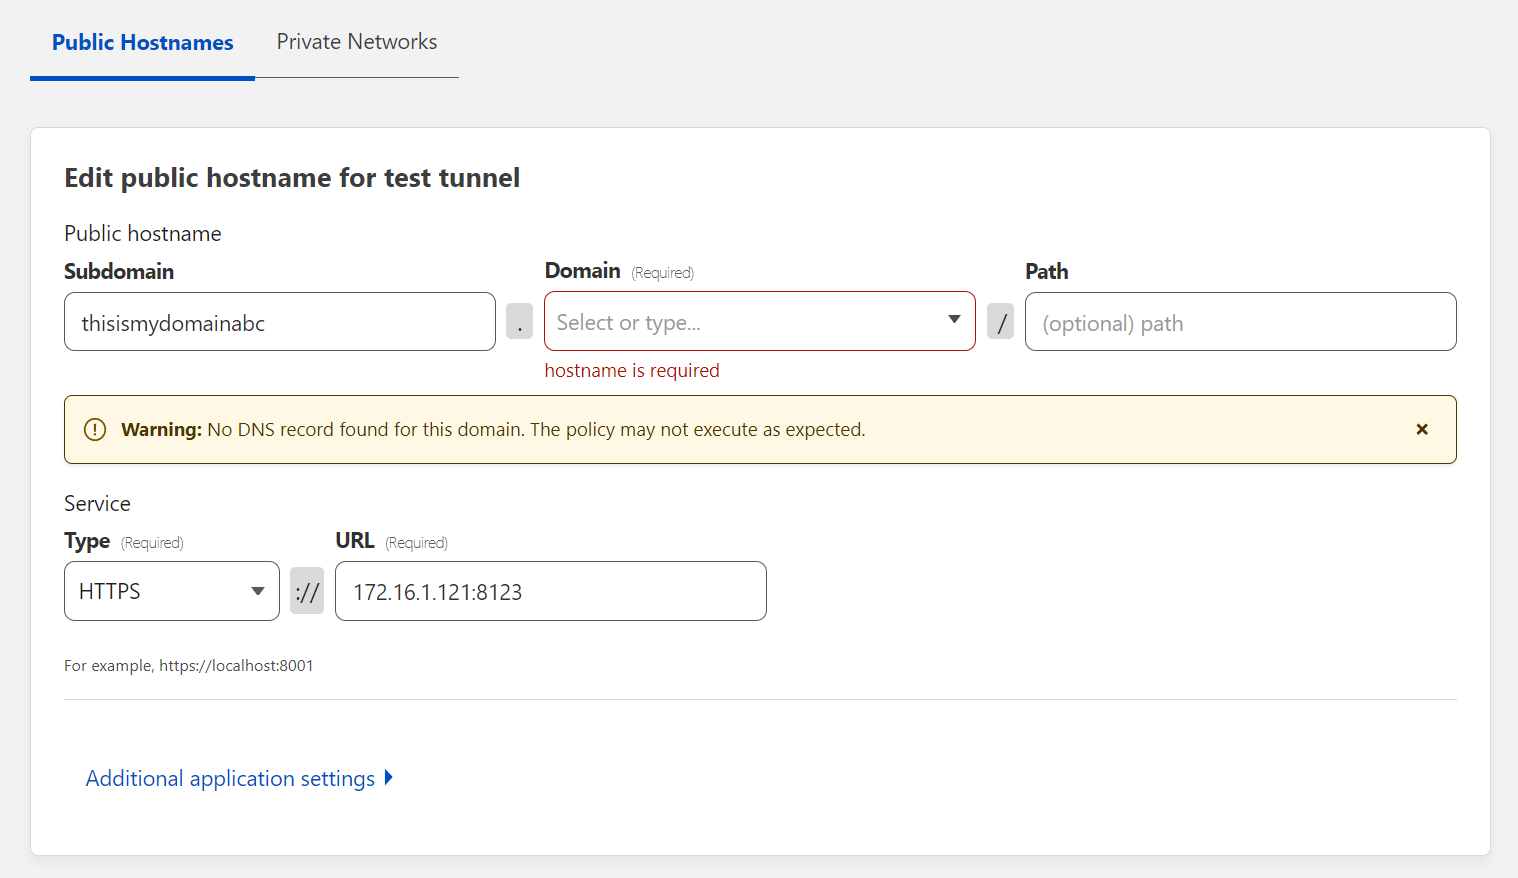Viewport: 1518px width, 878px height.
Task: Click the dot separator after subdomain
Action: tap(519, 322)
